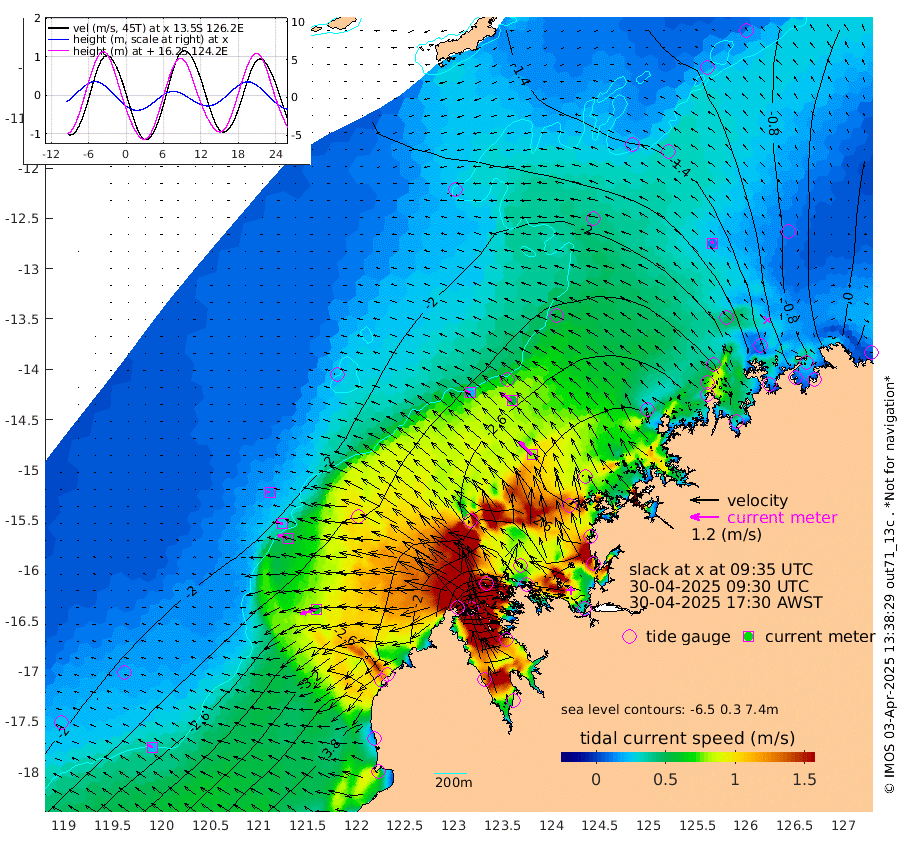Click green middle of tidal speed colorbar
The width and height of the screenshot is (900, 846).
(x=688, y=756)
